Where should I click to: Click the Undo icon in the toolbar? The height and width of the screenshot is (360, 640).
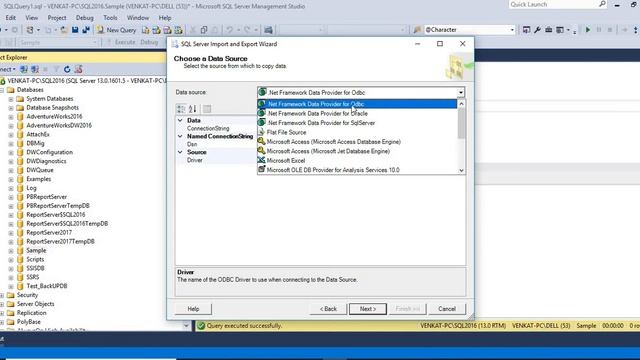pos(230,30)
